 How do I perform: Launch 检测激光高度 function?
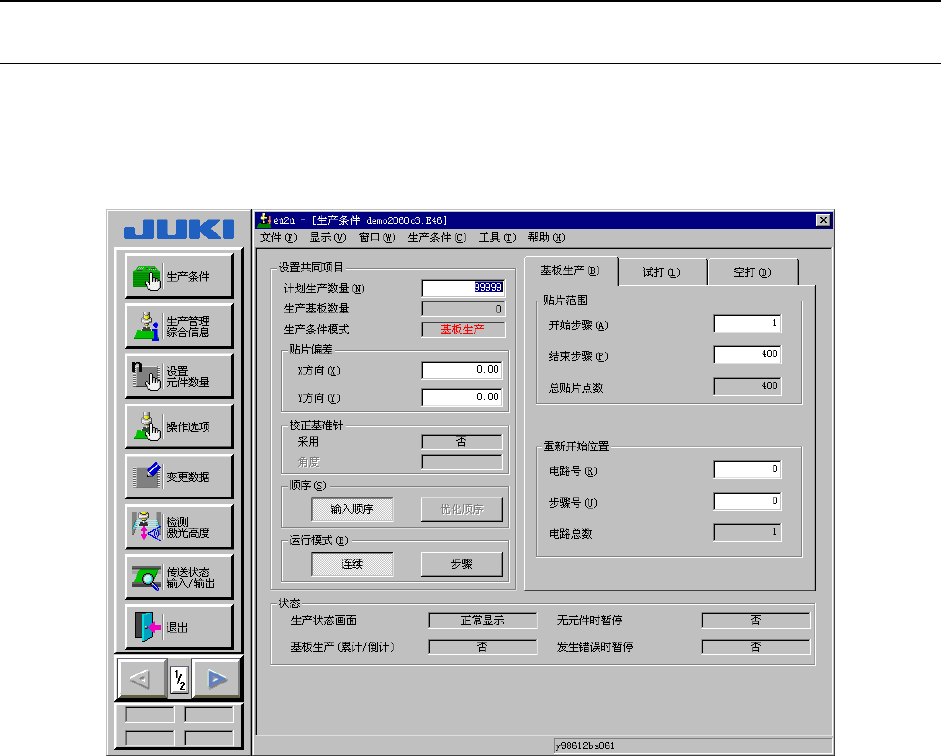tap(179, 527)
